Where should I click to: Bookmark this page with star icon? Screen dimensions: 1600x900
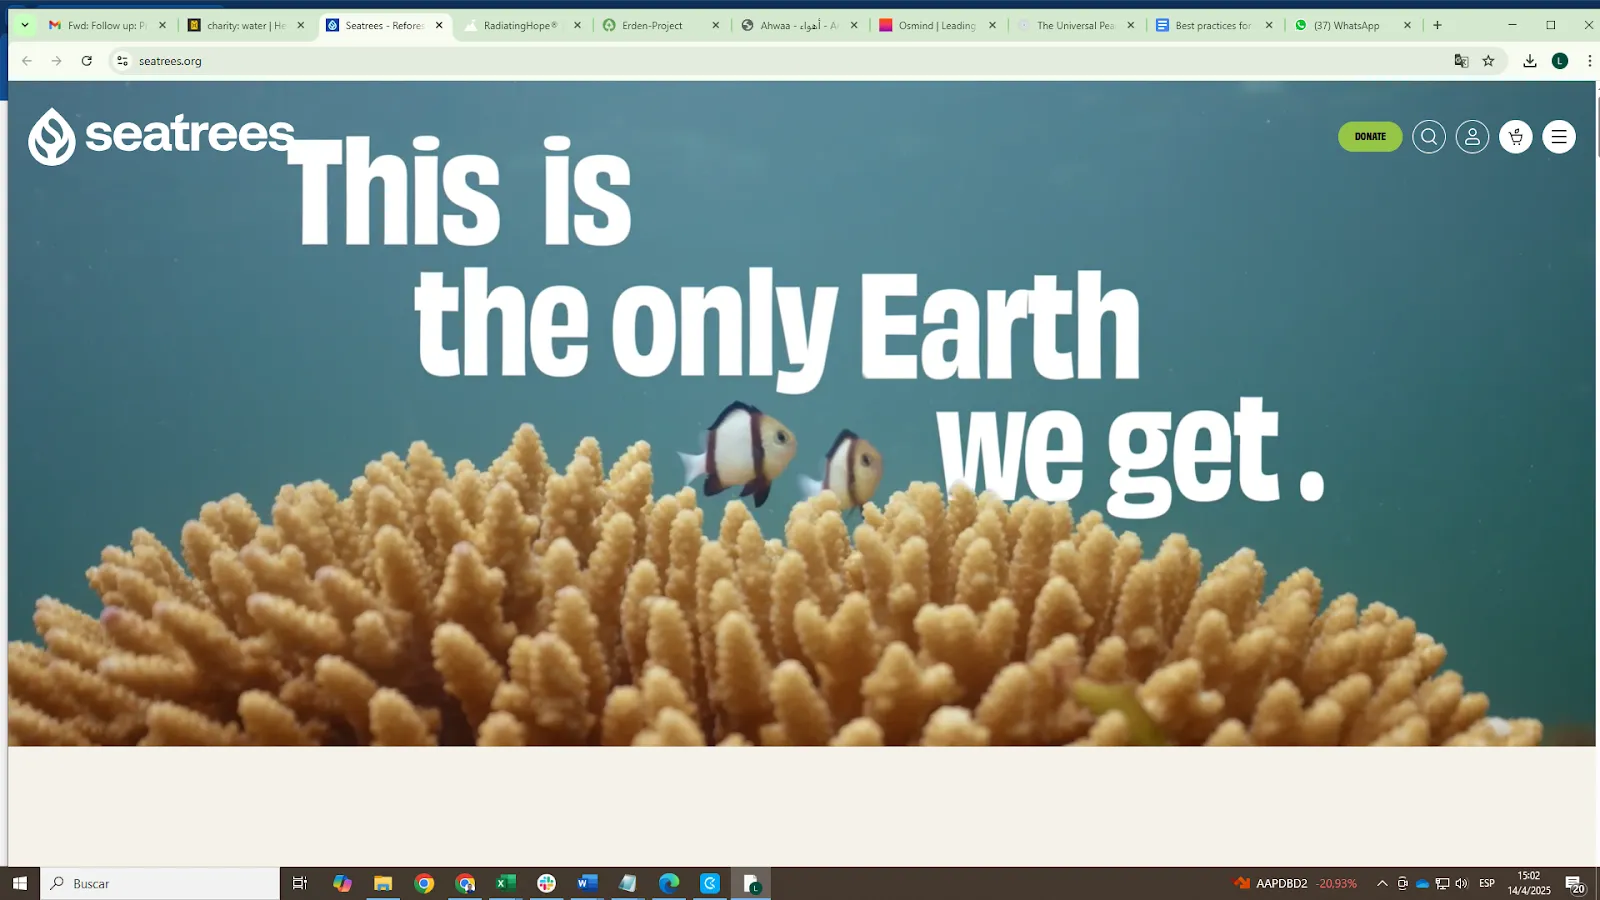[1488, 61]
